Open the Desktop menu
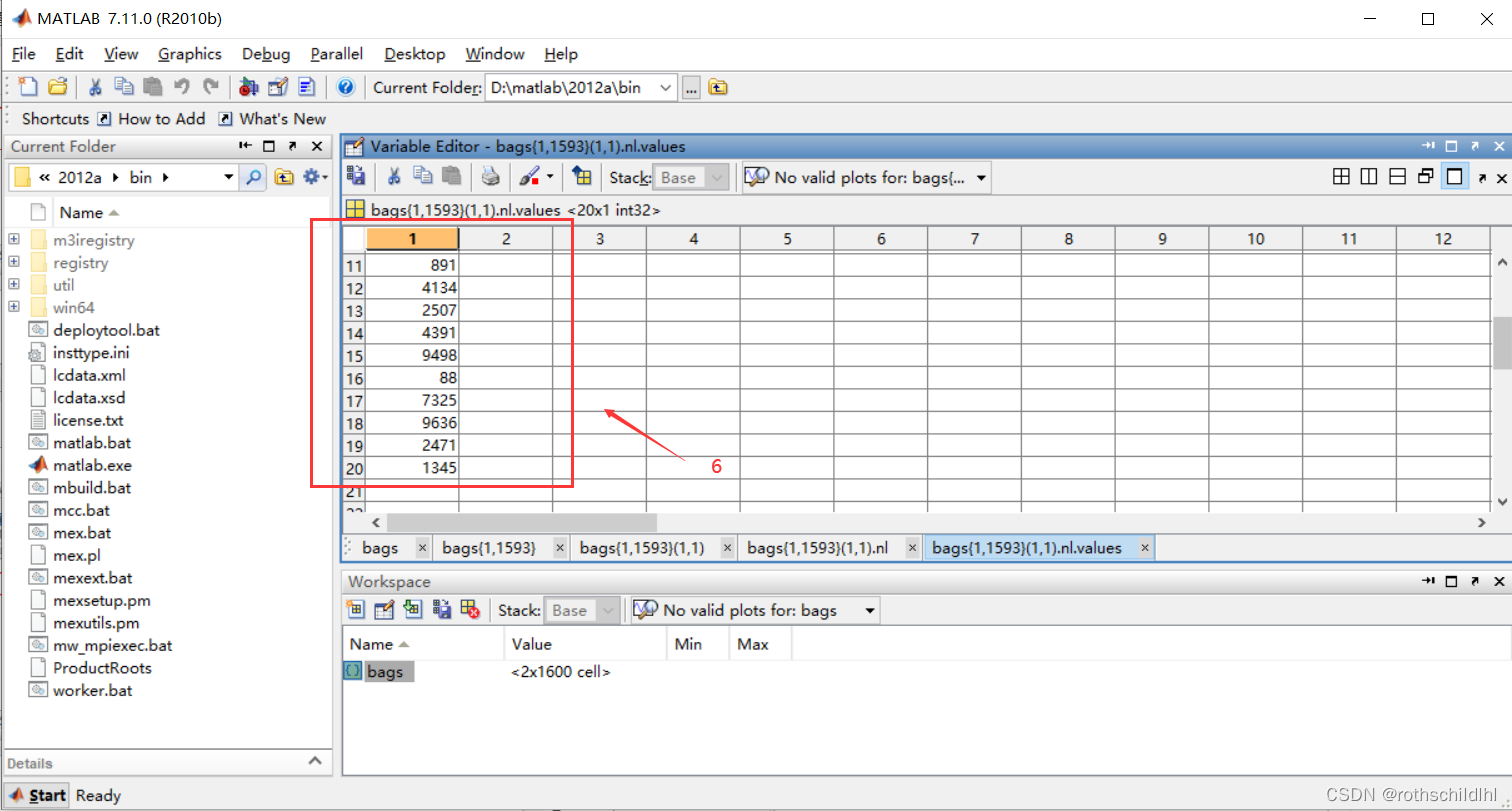 pos(415,54)
